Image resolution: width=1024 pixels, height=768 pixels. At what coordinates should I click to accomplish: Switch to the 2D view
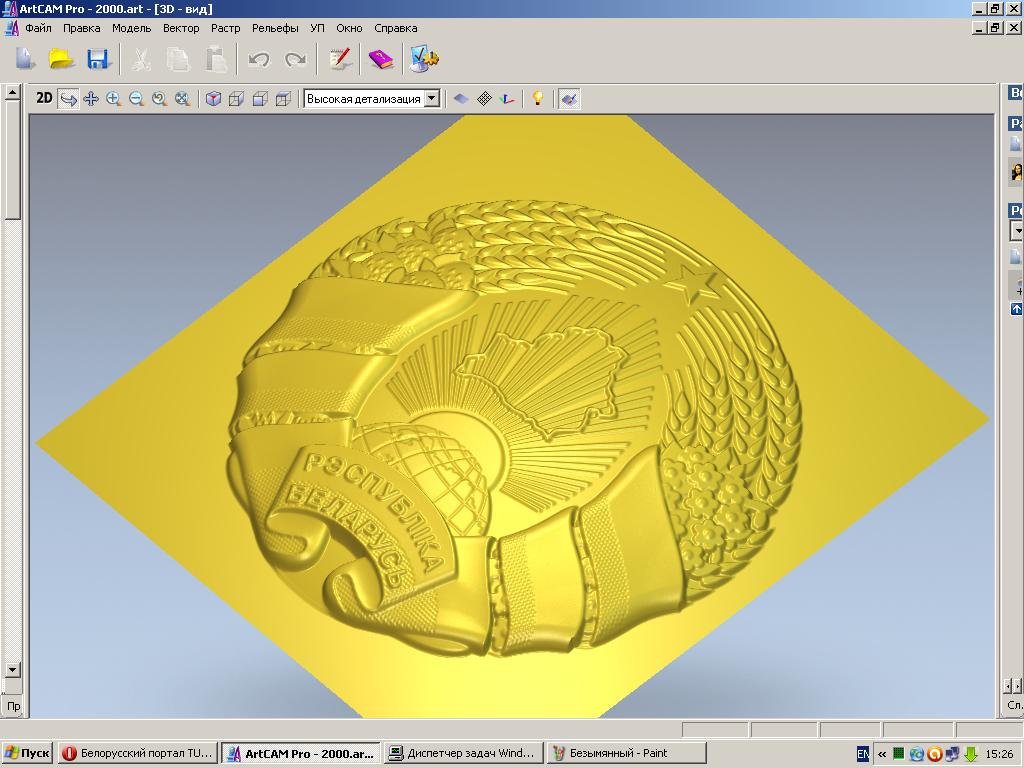tap(44, 98)
